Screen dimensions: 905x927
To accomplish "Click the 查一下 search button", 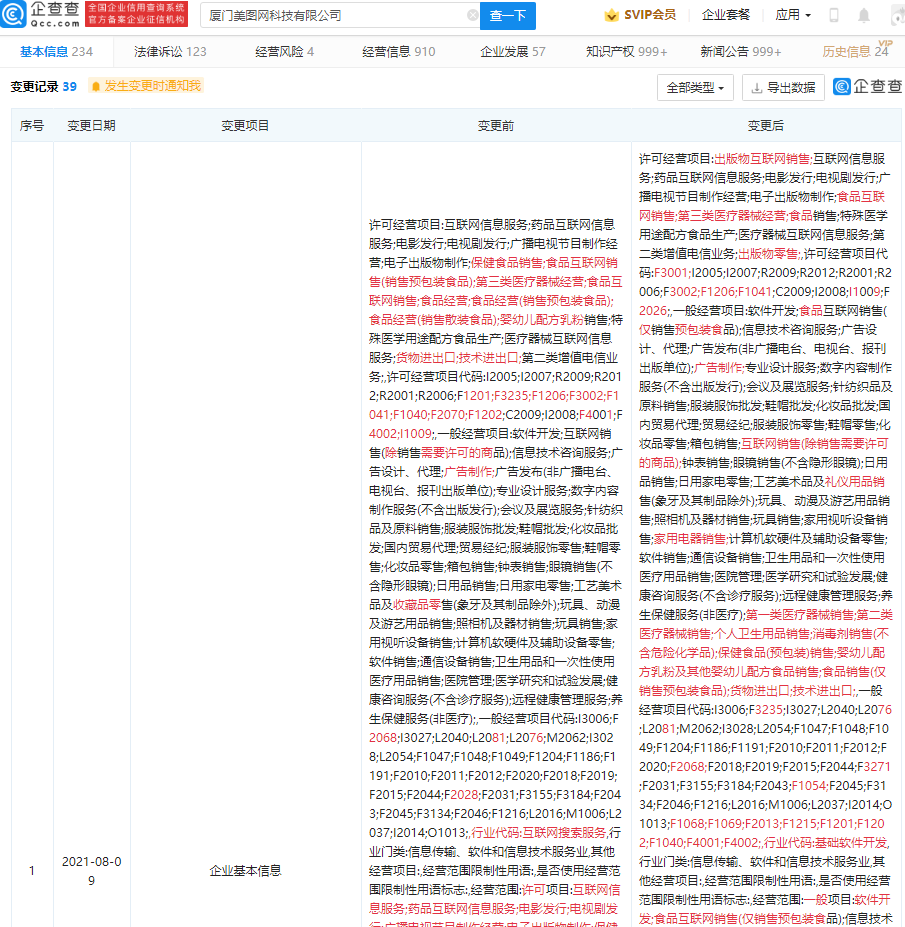I will (508, 15).
